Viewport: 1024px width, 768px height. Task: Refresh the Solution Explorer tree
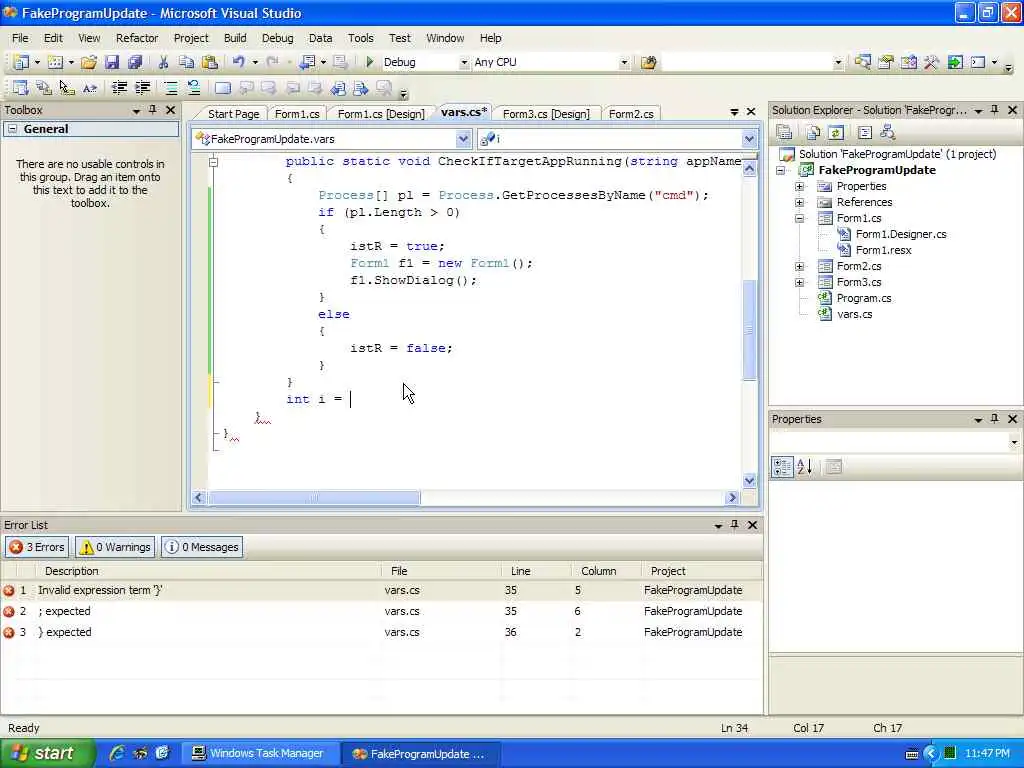point(836,133)
